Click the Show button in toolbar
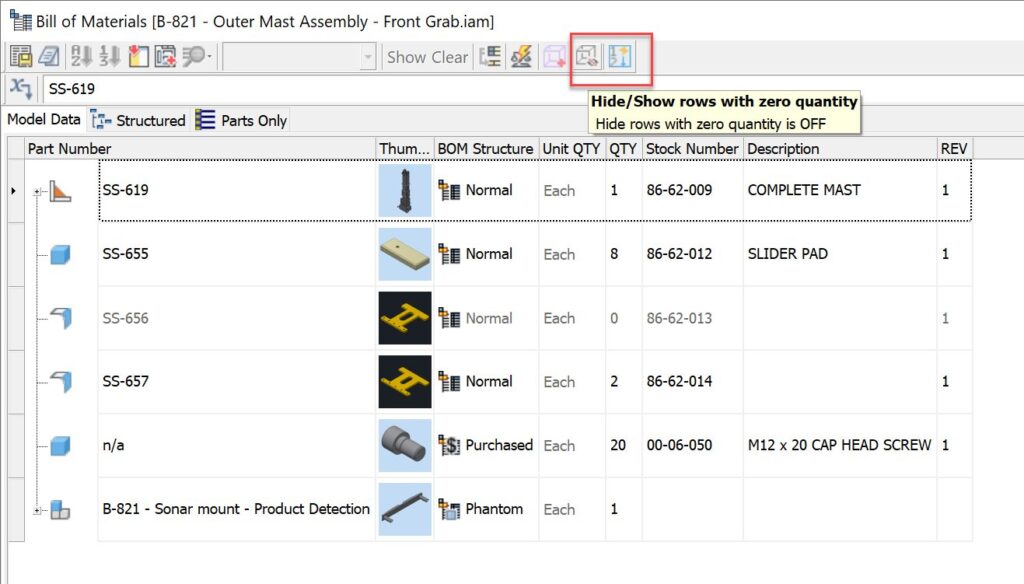 click(x=406, y=57)
